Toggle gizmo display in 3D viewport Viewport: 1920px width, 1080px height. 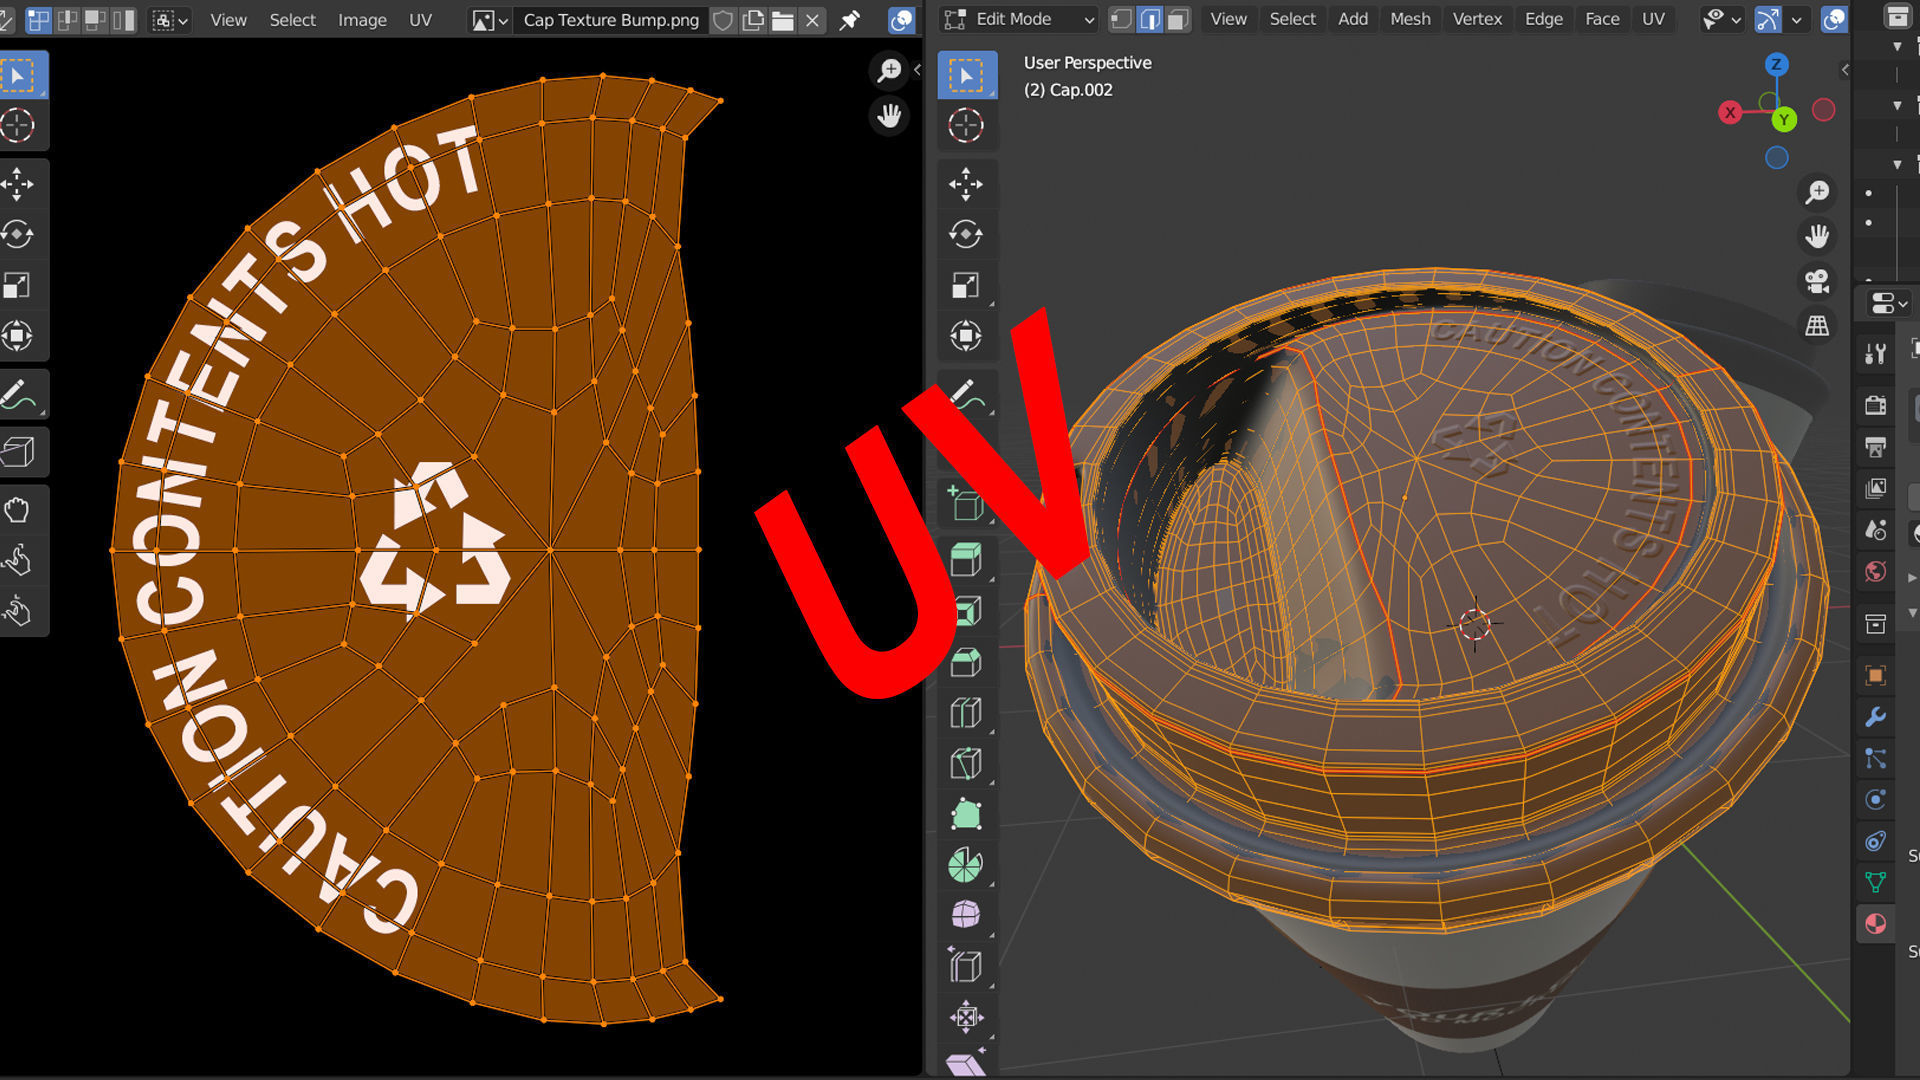(1768, 19)
